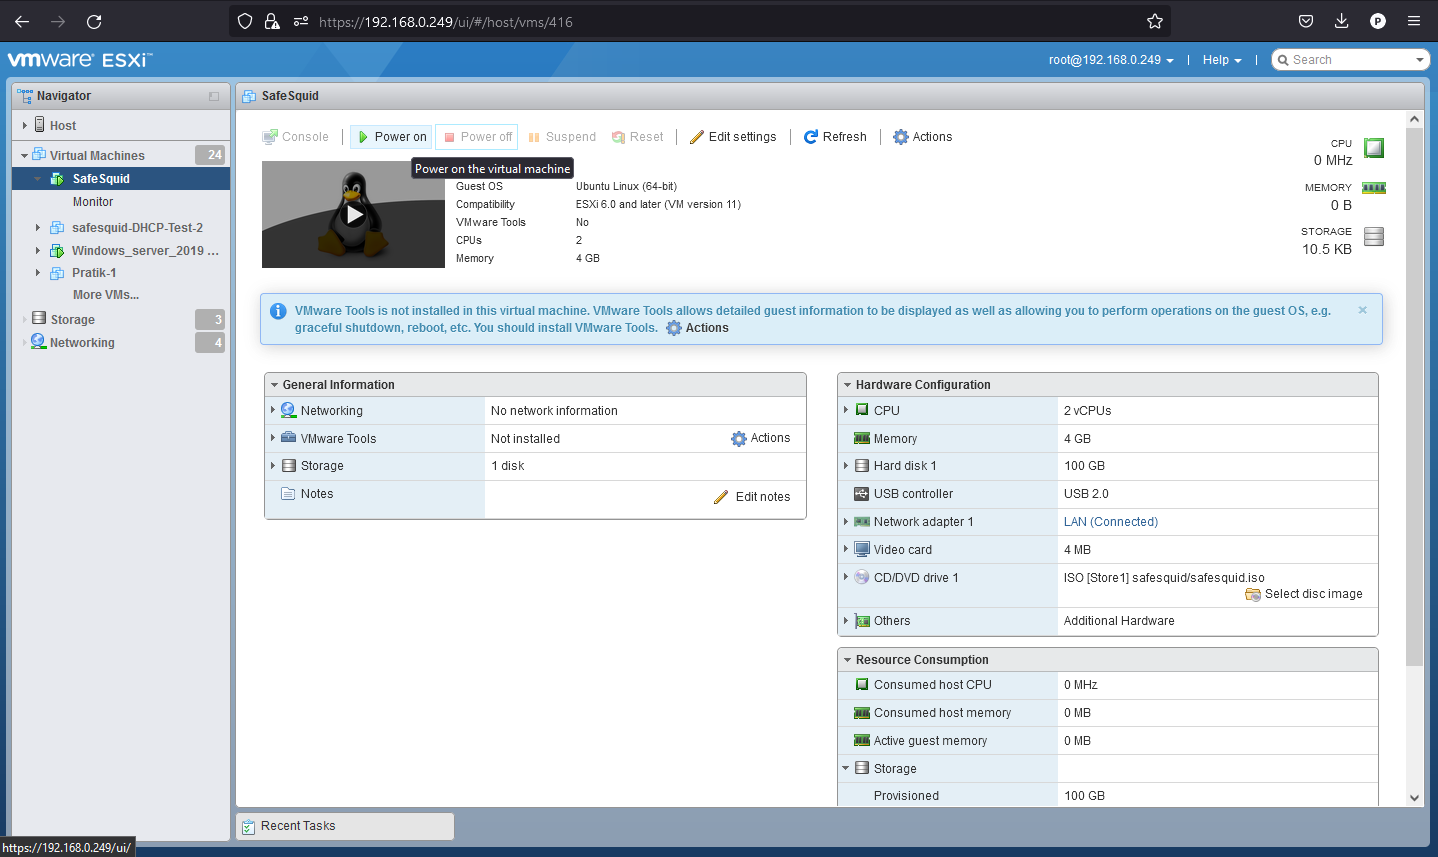Expand the Others hardware row

846,620
